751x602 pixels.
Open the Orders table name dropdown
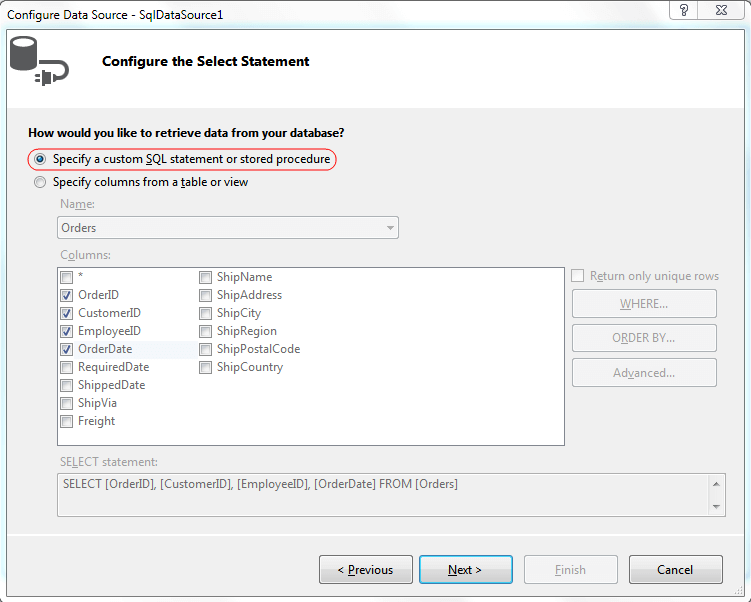pyautogui.click(x=228, y=227)
